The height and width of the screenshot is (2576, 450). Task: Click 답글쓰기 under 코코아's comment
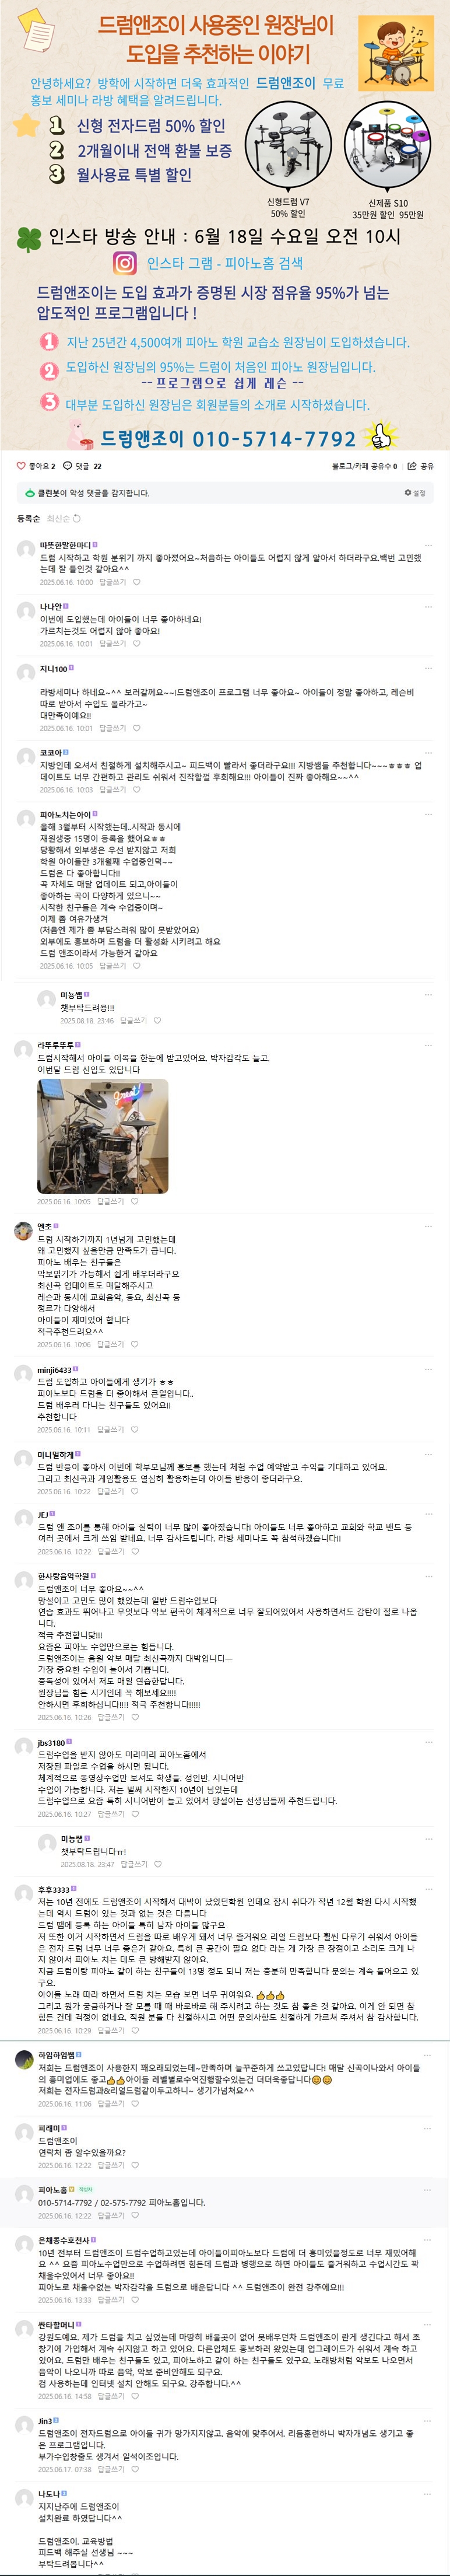tap(112, 790)
